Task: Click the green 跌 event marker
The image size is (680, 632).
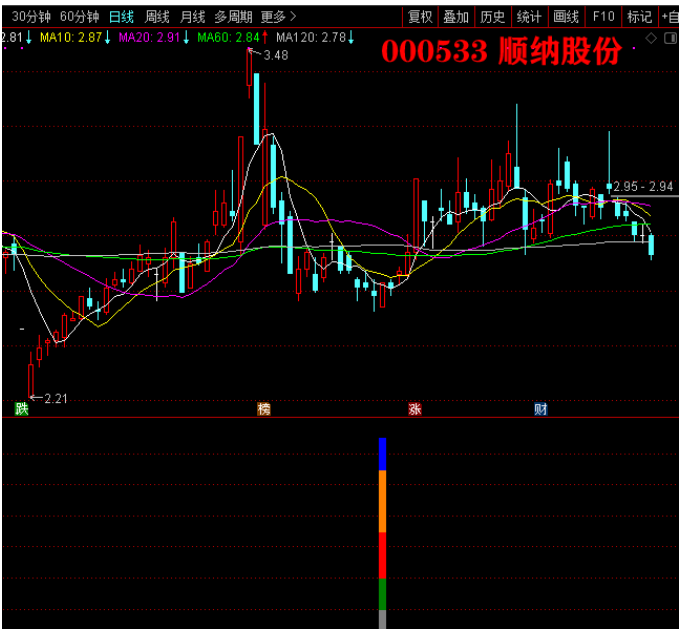Action: pyautogui.click(x=21, y=408)
